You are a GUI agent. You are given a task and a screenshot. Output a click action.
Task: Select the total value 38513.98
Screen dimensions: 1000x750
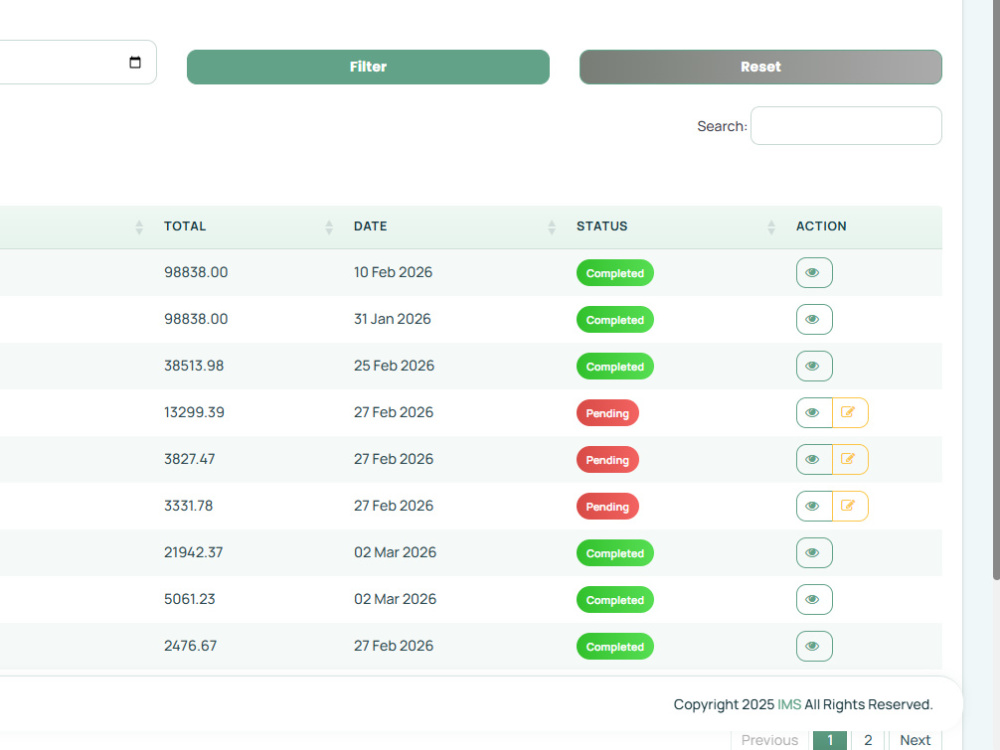(194, 366)
